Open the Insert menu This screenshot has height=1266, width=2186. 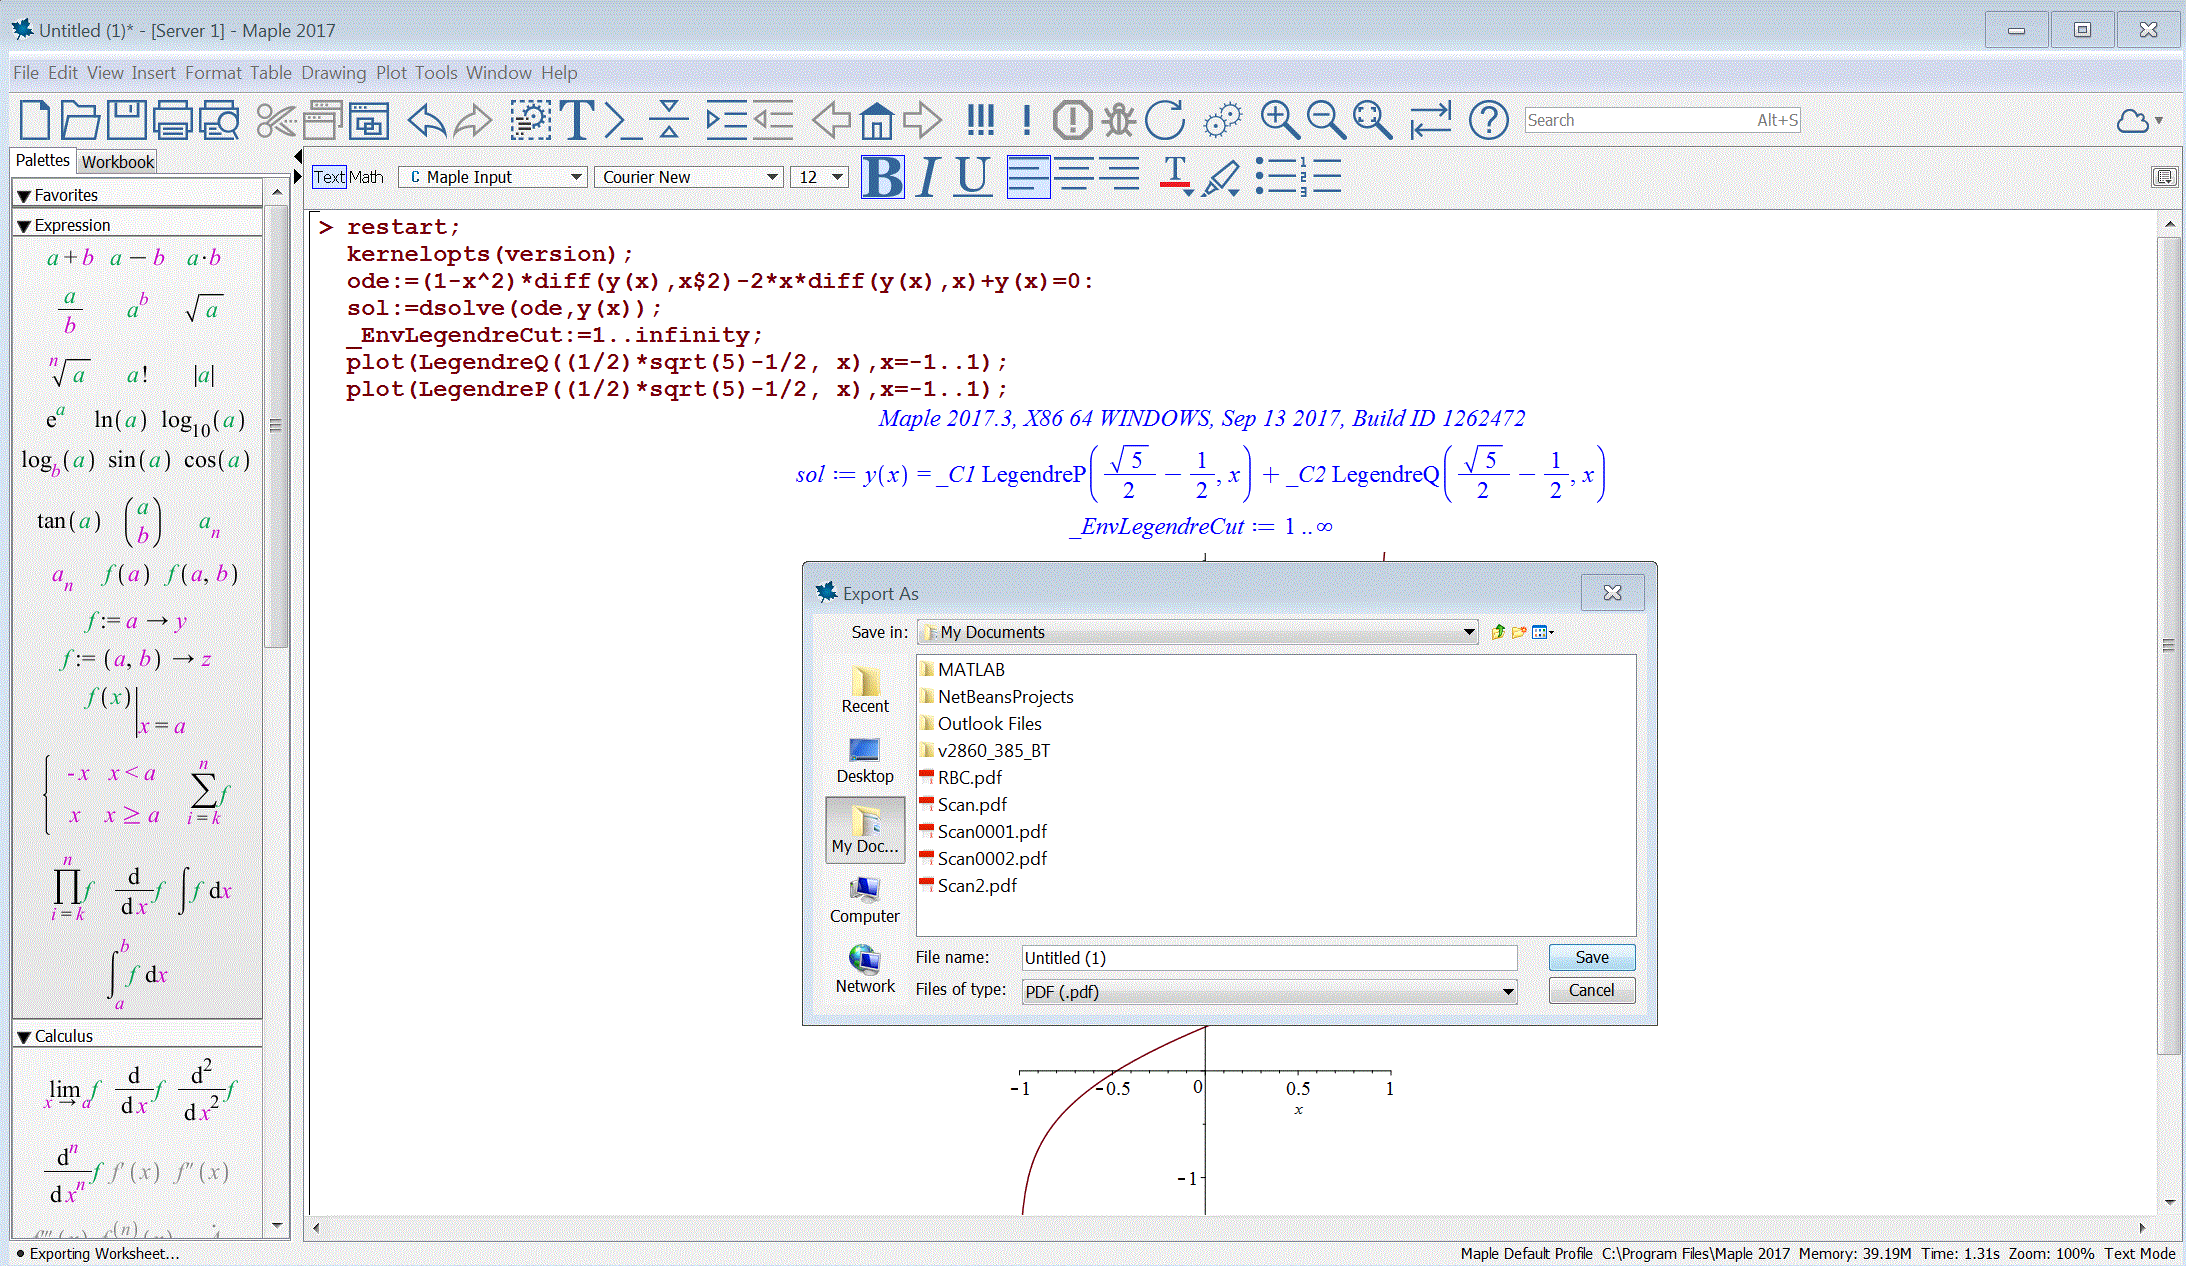coord(153,73)
